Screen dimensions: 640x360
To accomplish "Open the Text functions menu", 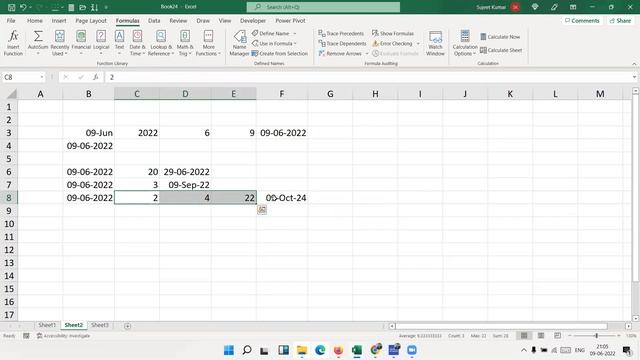I will [119, 42].
